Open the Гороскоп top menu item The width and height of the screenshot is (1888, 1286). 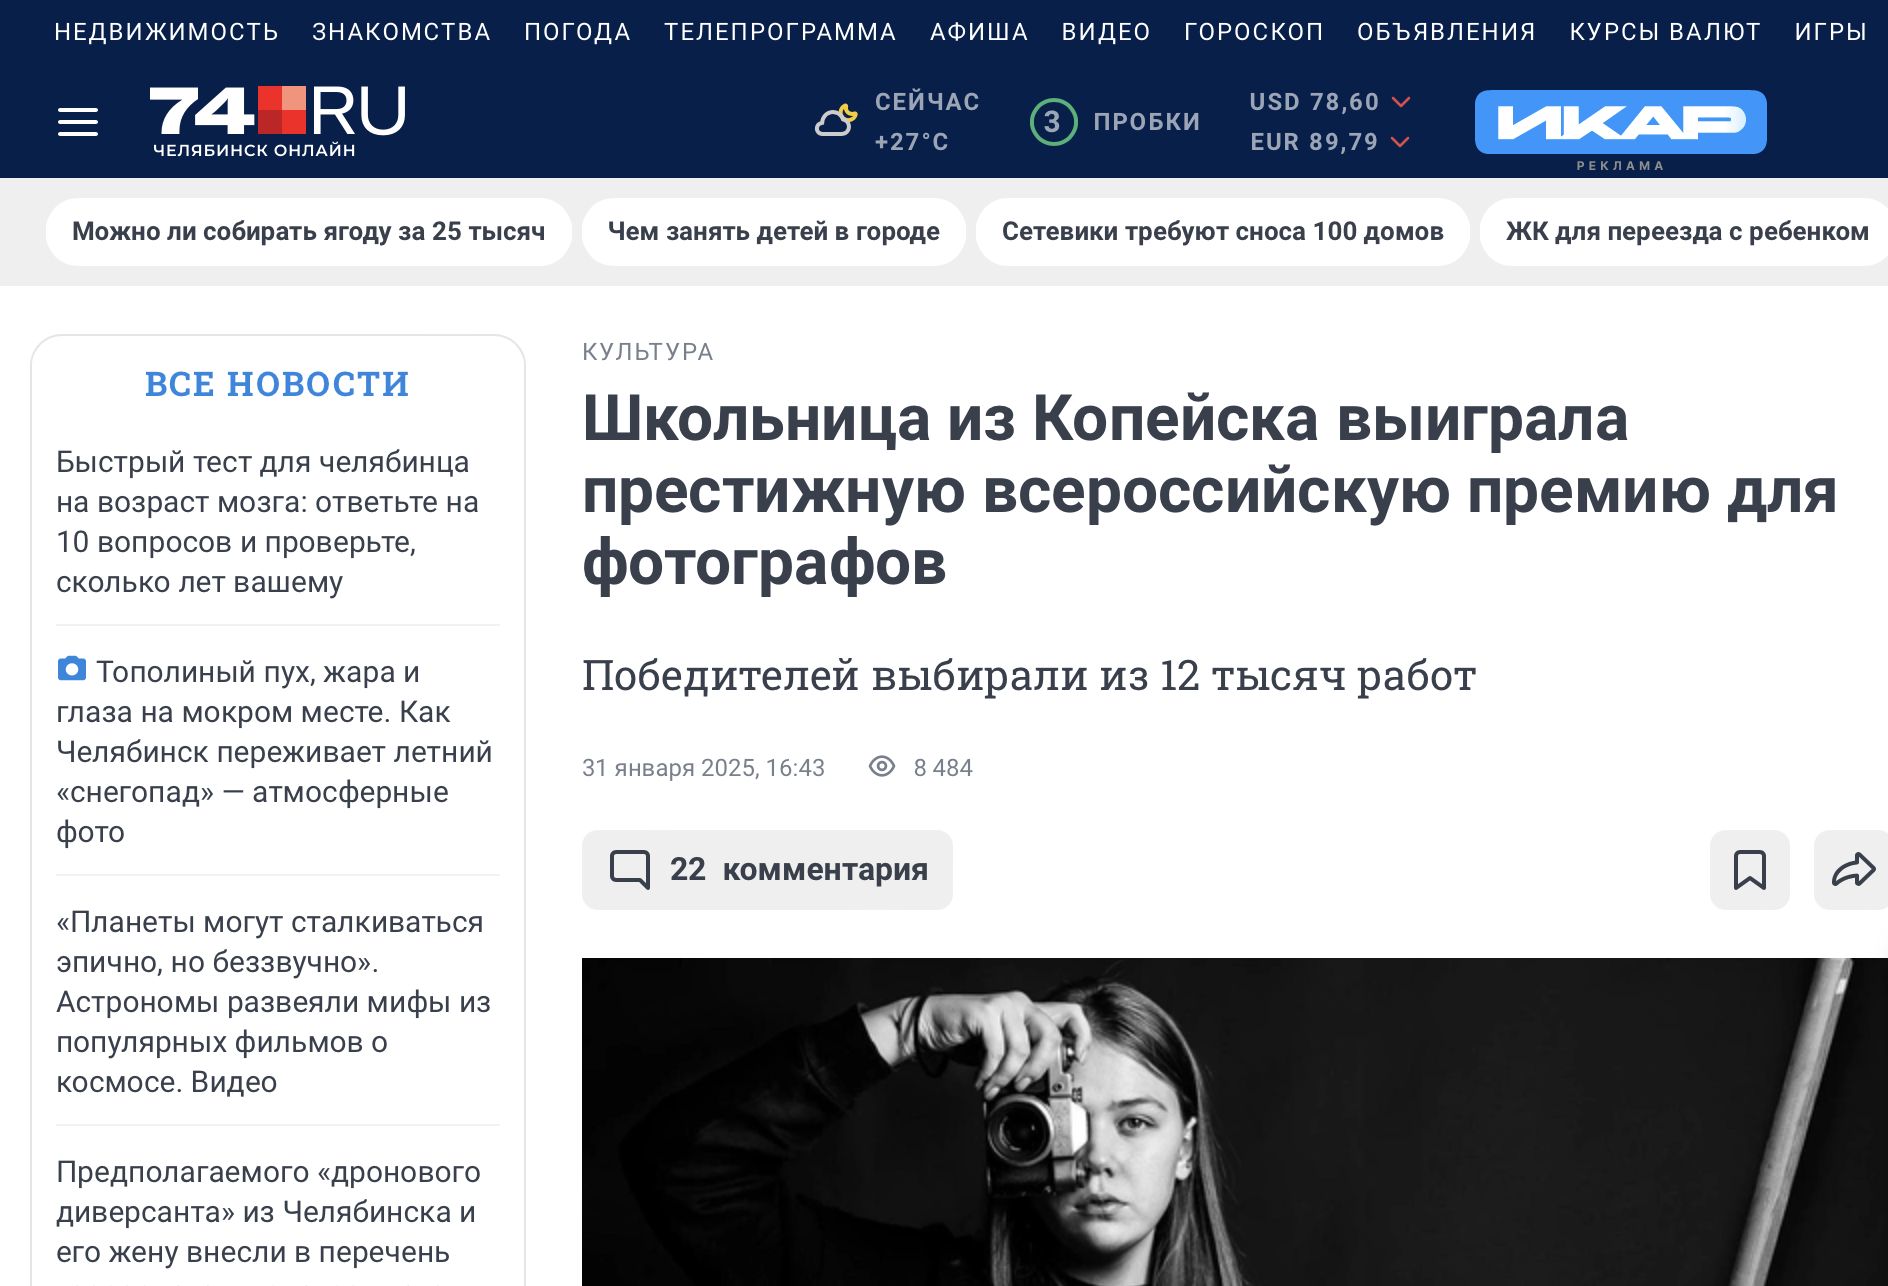click(x=1253, y=32)
